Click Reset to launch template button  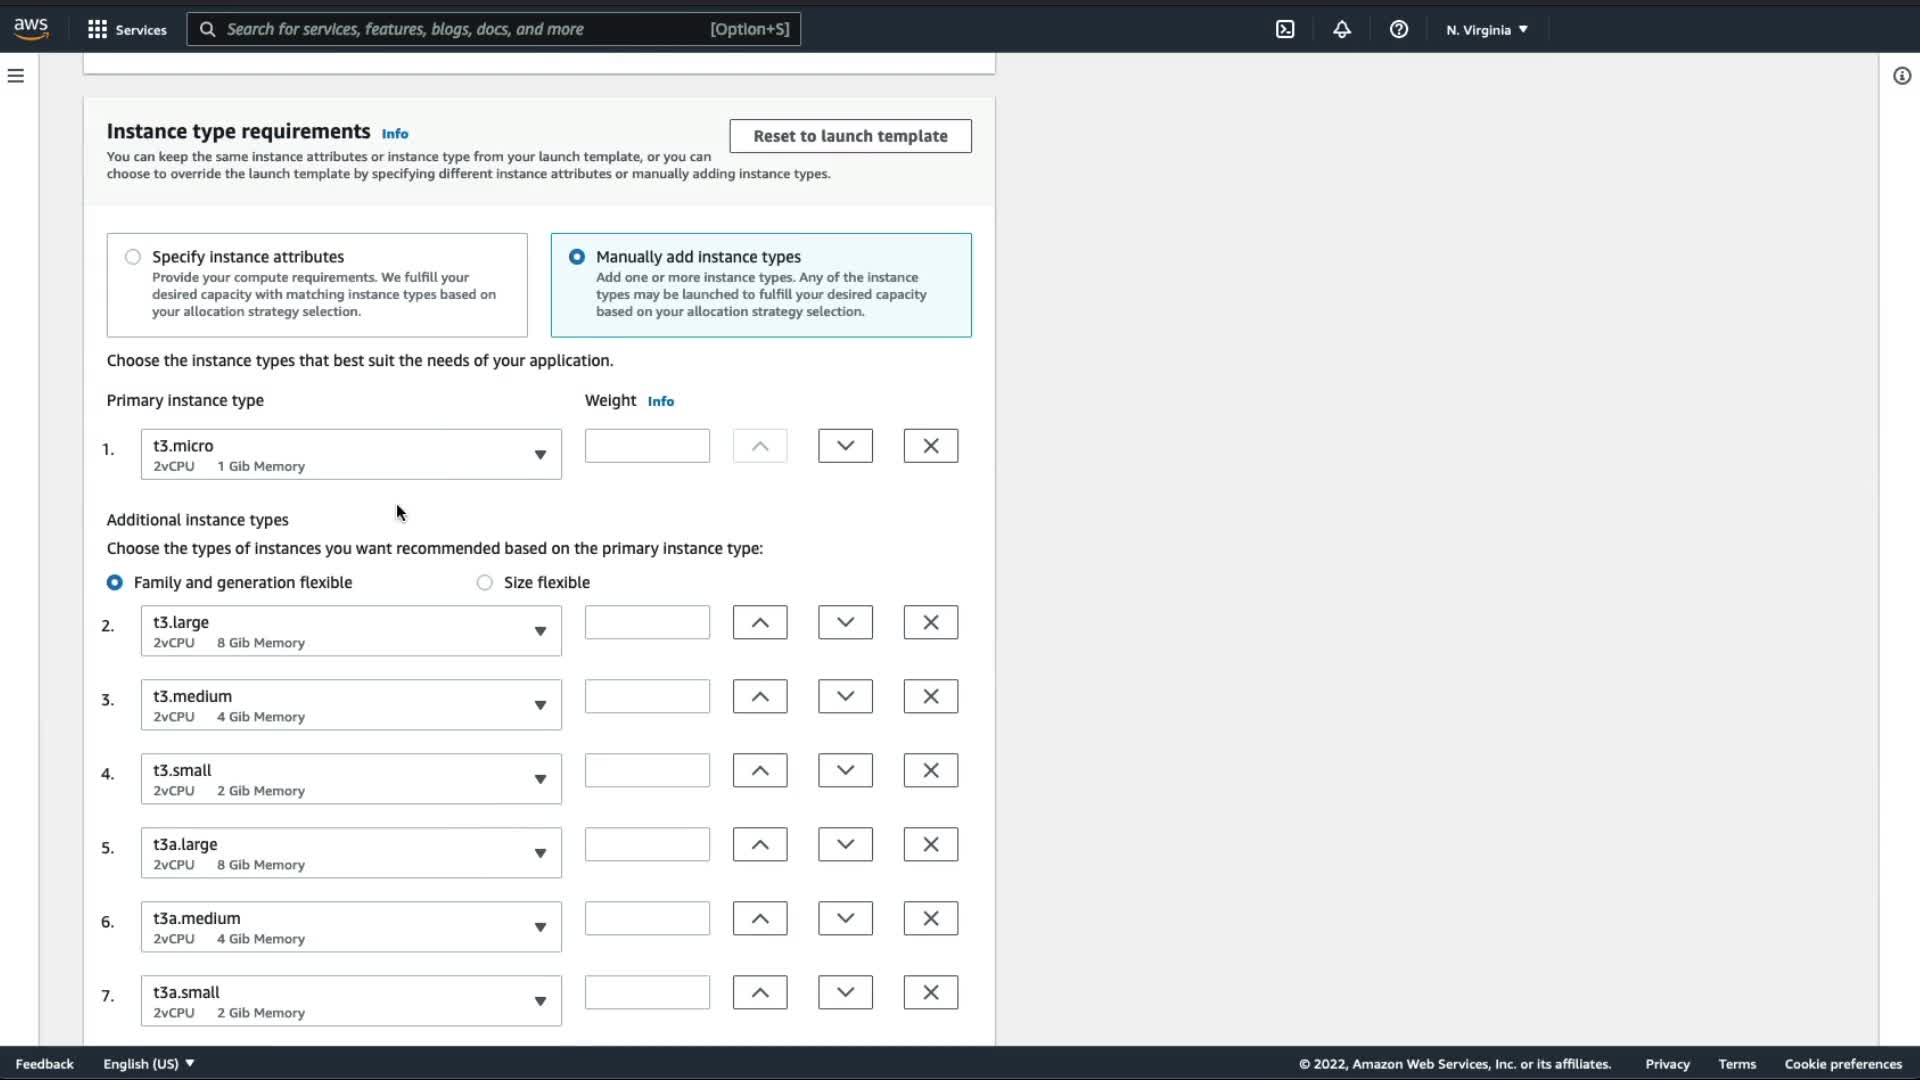pyautogui.click(x=850, y=136)
